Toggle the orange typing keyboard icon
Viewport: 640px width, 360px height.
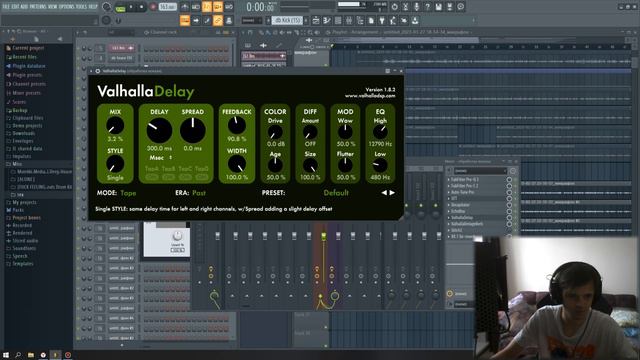coord(185,20)
